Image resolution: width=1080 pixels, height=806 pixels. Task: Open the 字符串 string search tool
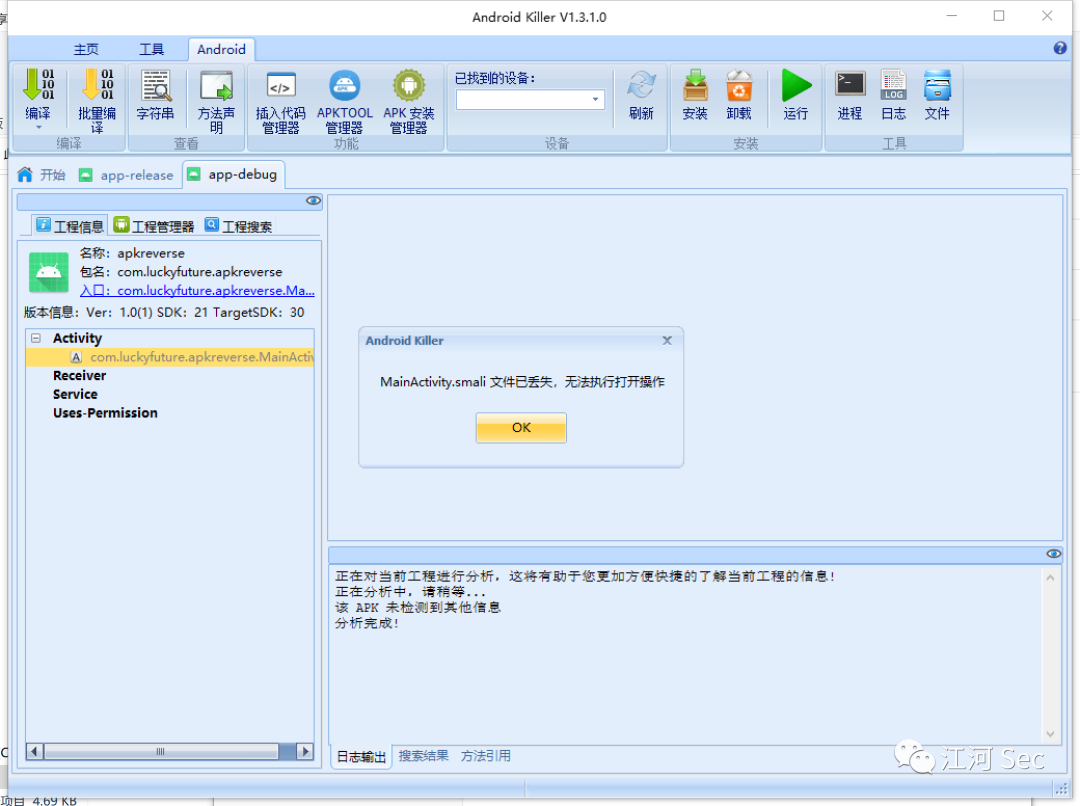(155, 95)
